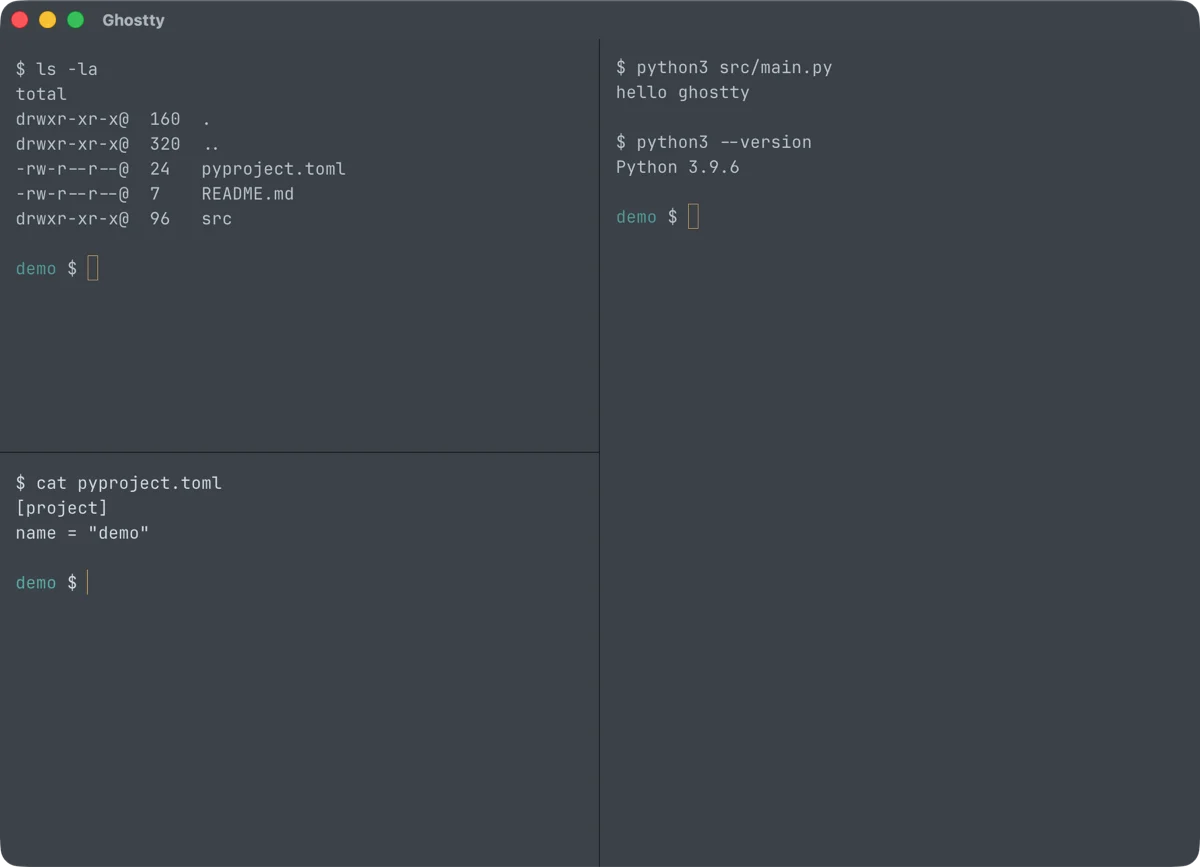Viewport: 1200px width, 867px height.
Task: Click the "Python 3.9.6" version output
Action: (678, 167)
